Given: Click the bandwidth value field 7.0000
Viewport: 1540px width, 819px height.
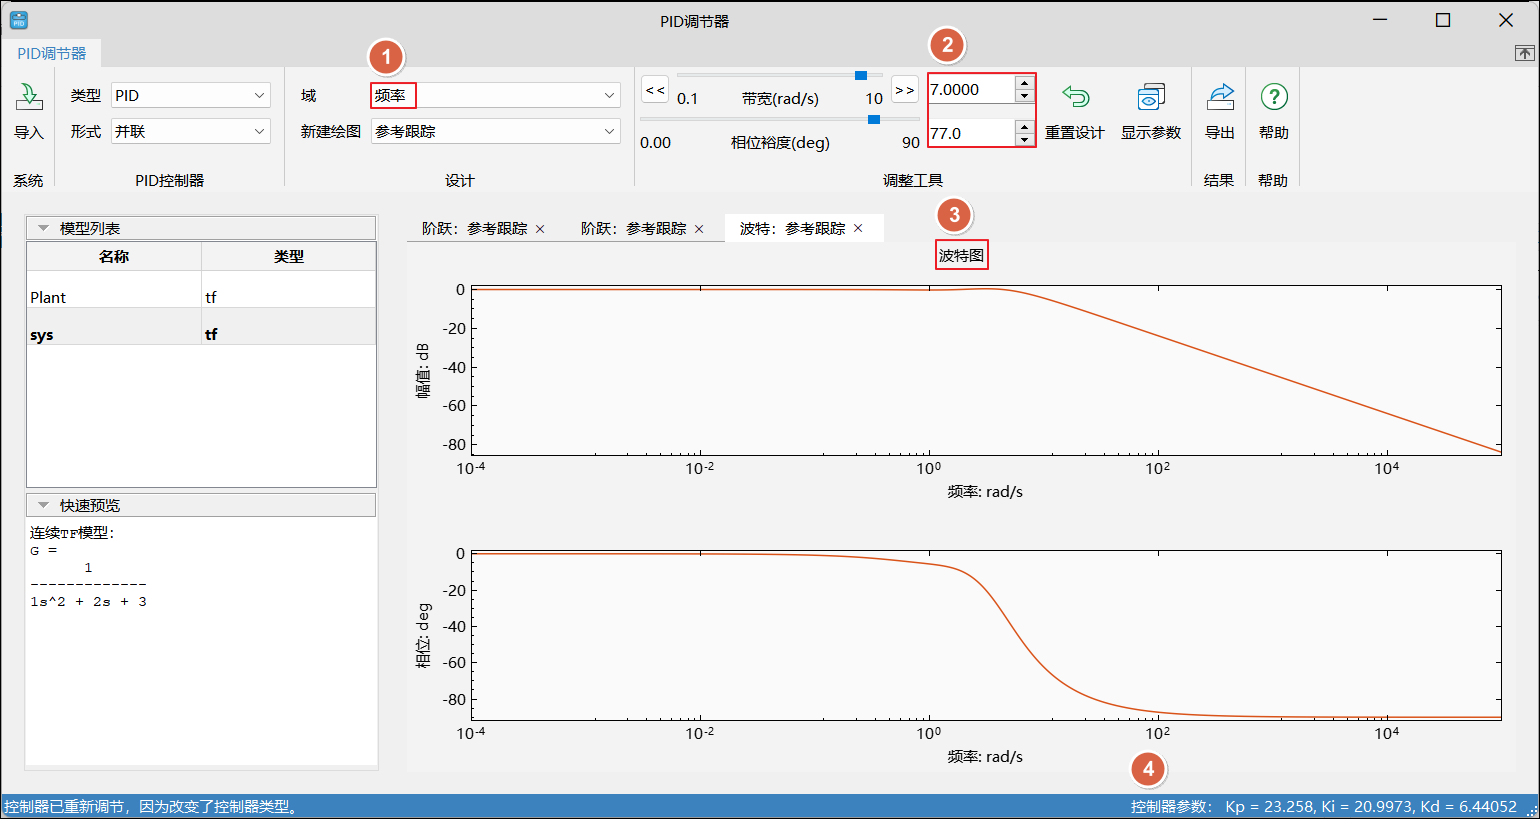Looking at the screenshot, I should pyautogui.click(x=971, y=89).
